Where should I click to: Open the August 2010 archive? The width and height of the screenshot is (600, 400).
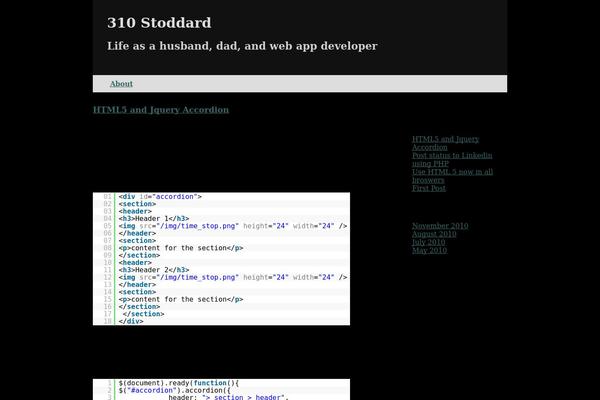click(434, 233)
